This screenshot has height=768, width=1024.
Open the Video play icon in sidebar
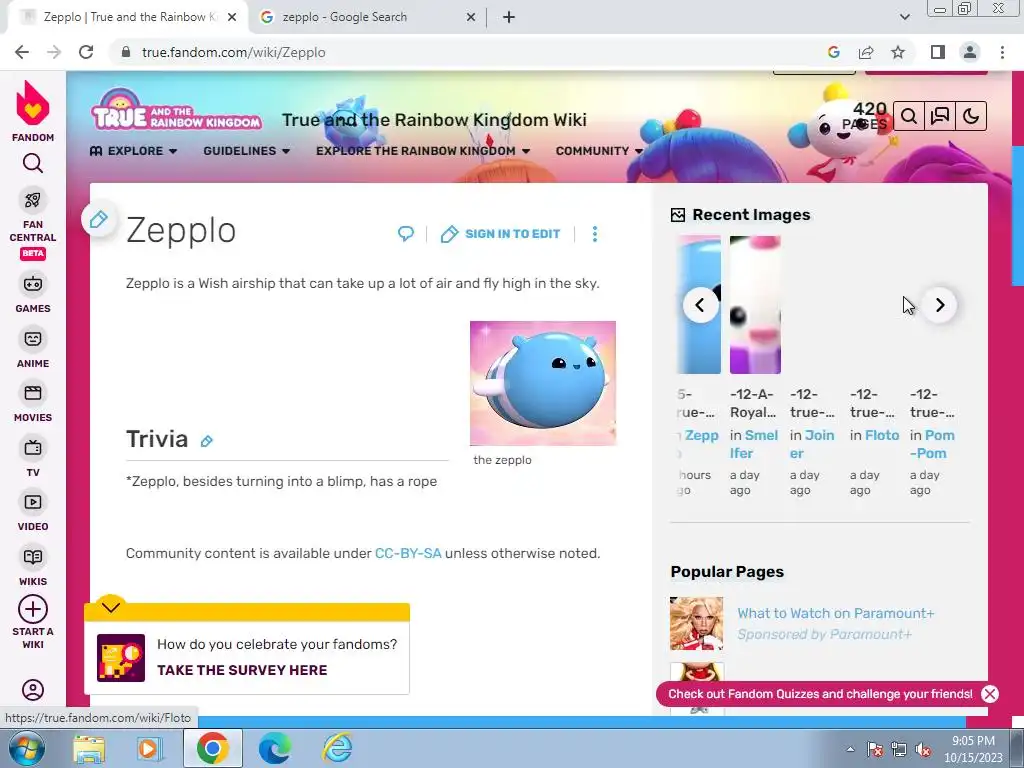33,502
